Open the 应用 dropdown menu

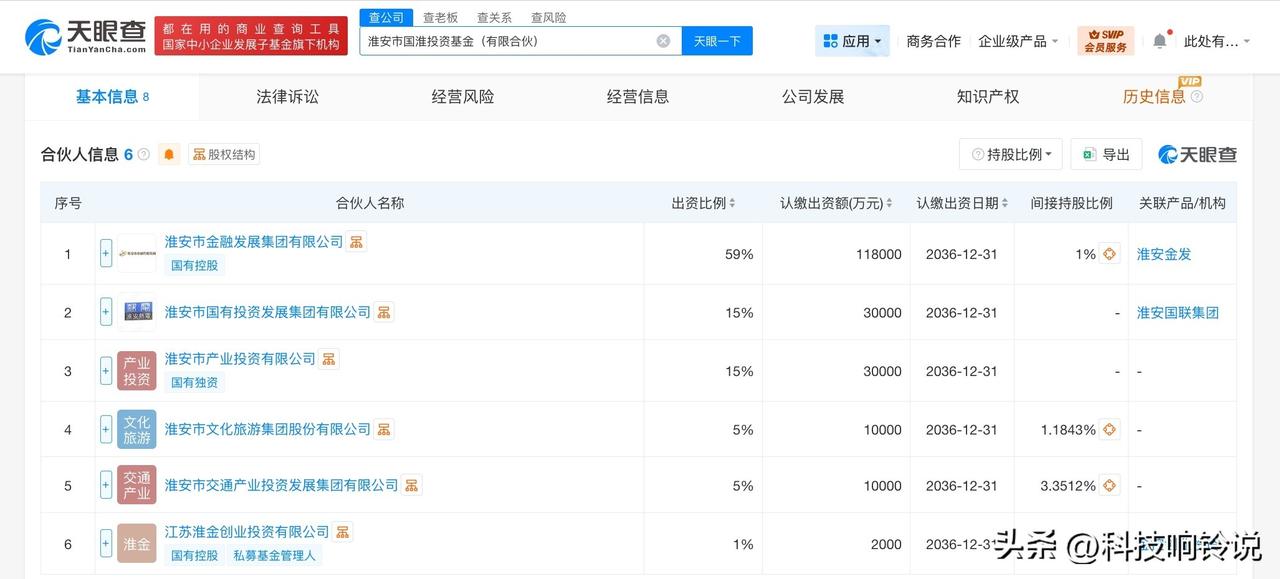coord(852,41)
